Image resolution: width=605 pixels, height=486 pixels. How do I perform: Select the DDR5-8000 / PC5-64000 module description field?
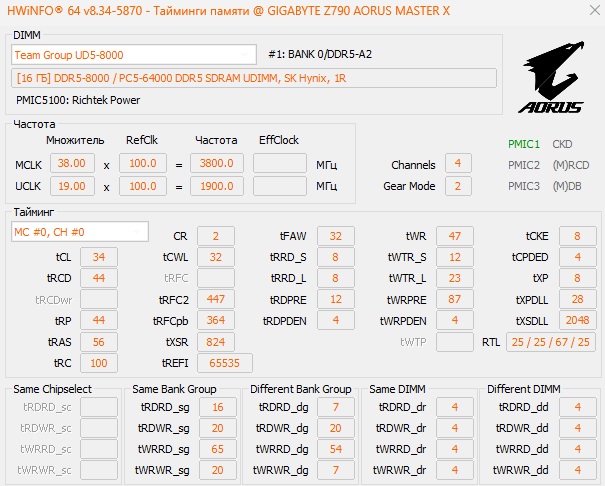pos(253,78)
